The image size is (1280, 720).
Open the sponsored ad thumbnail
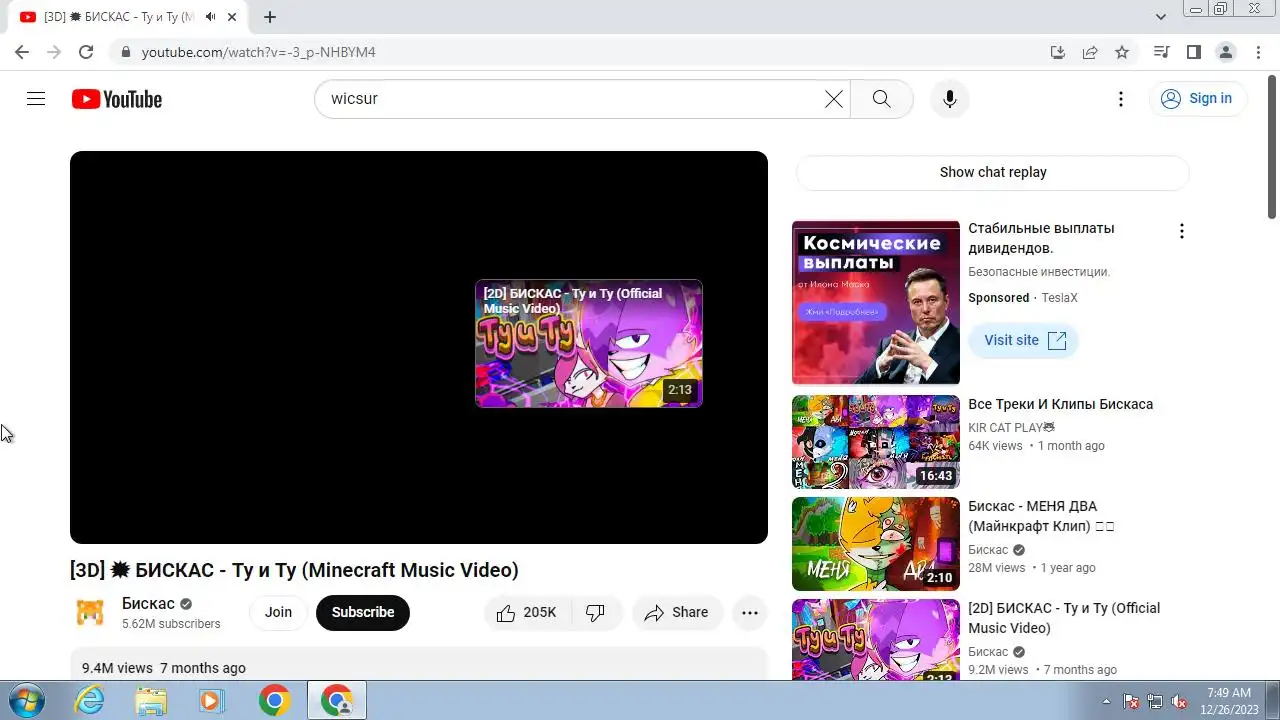[876, 303]
